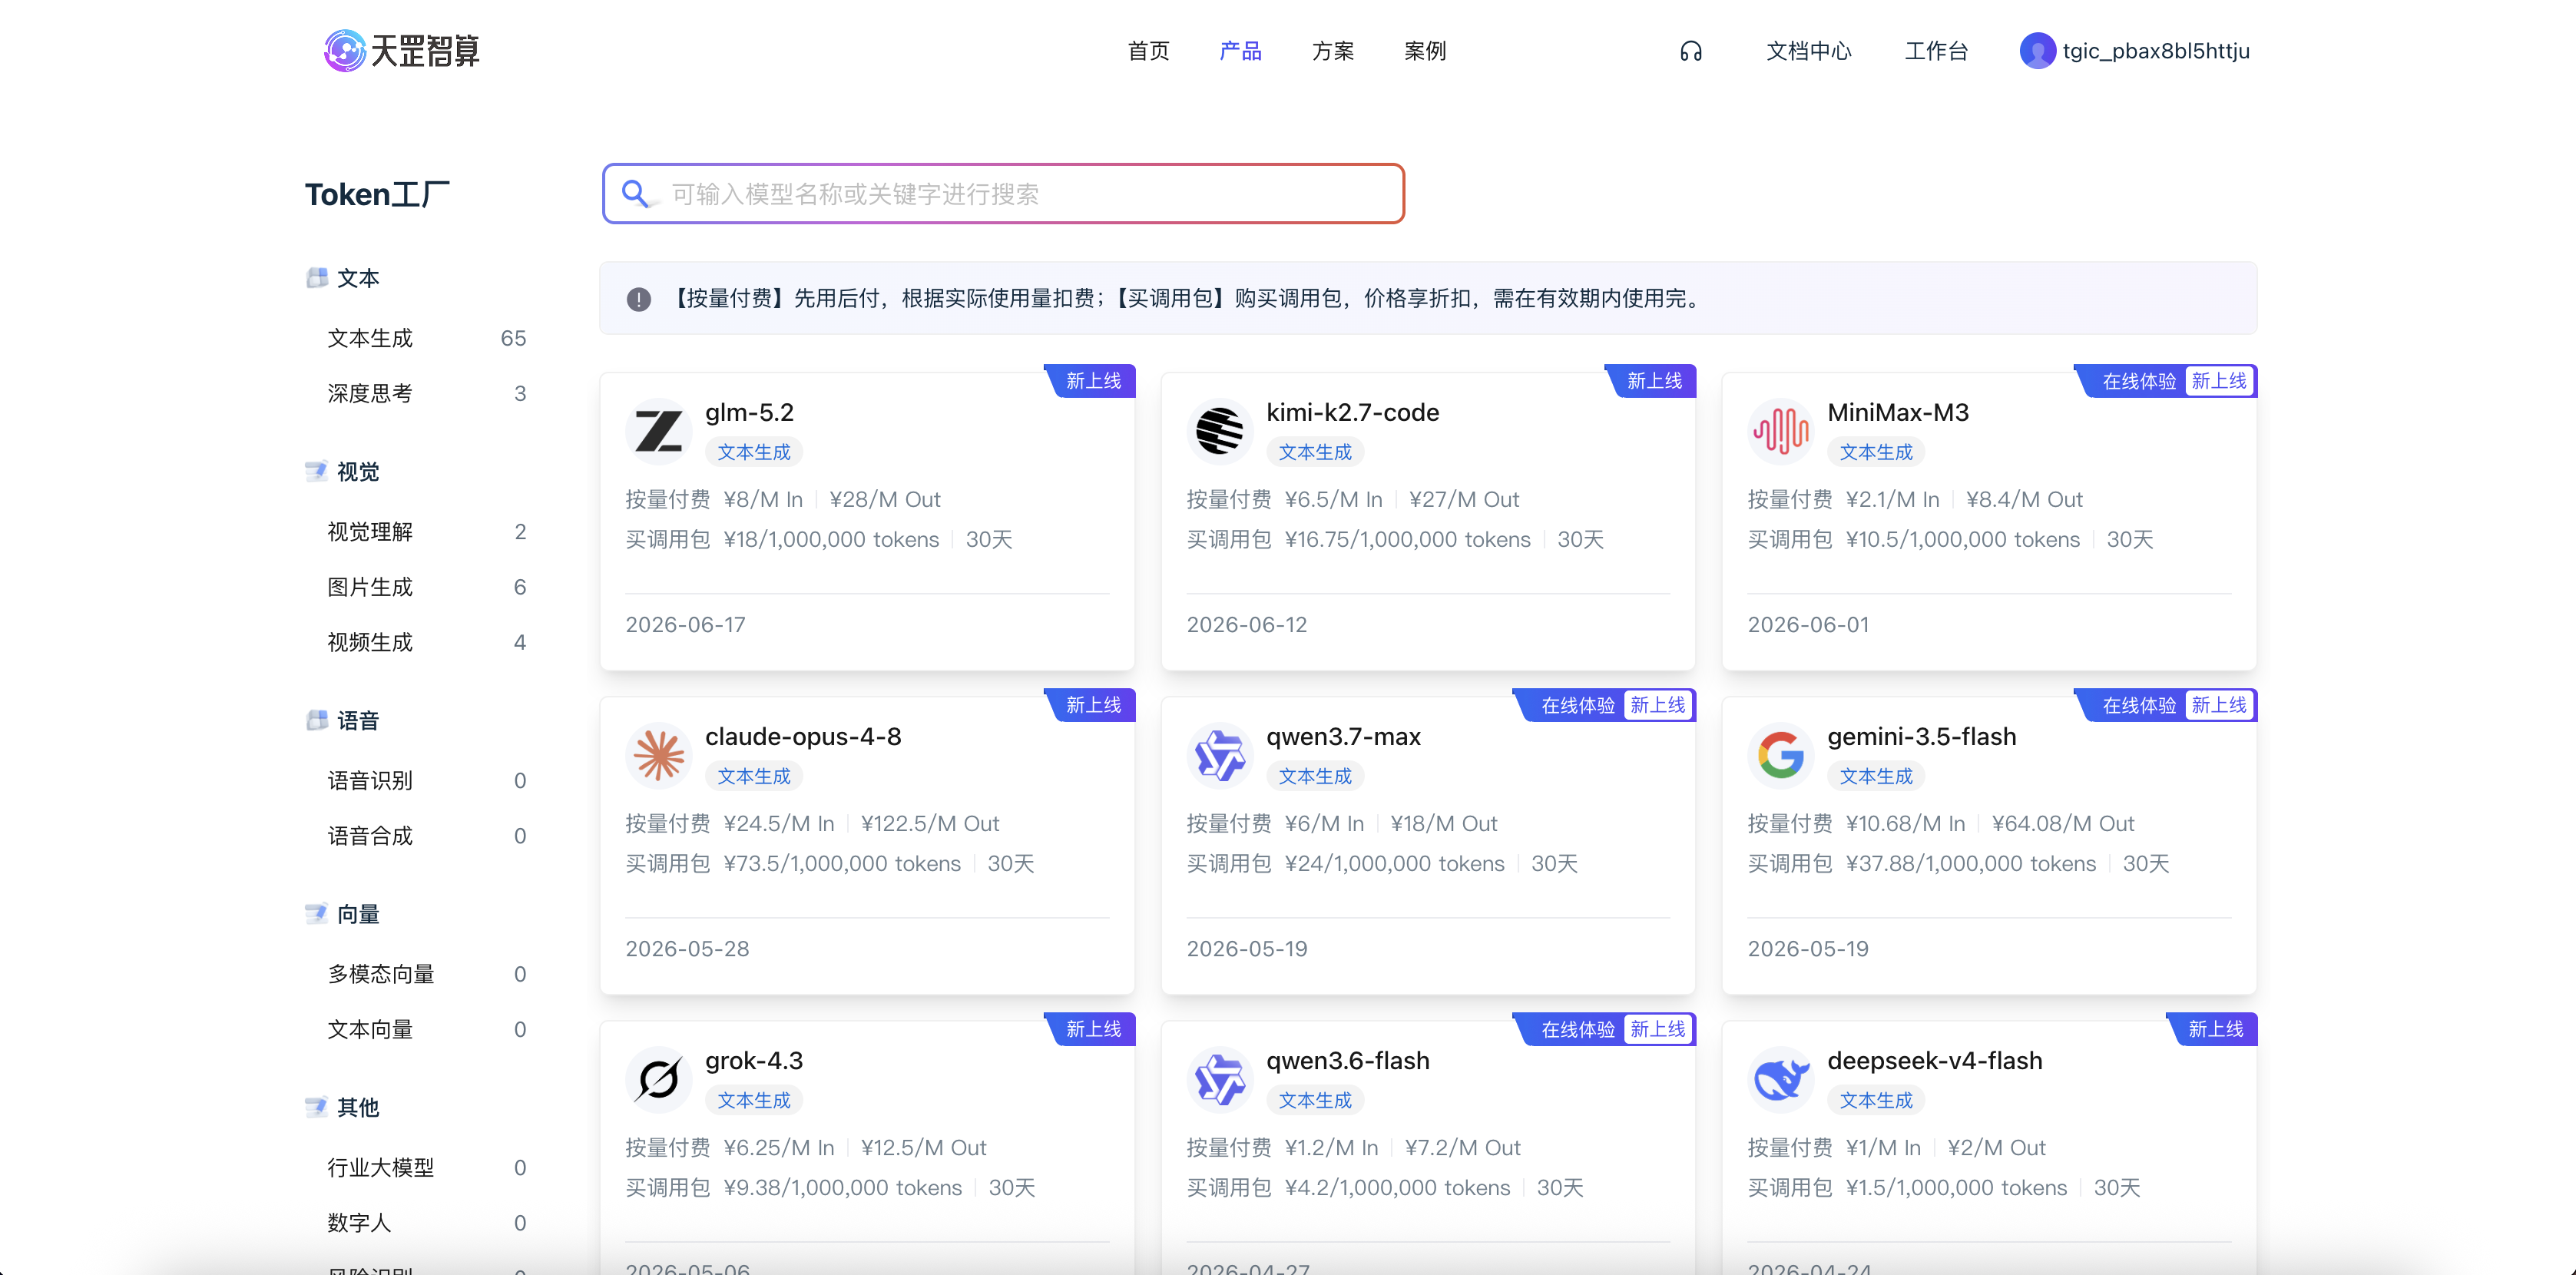This screenshot has width=2576, height=1275.
Task: Select 语音识别 category in sidebar
Action: tap(427, 780)
